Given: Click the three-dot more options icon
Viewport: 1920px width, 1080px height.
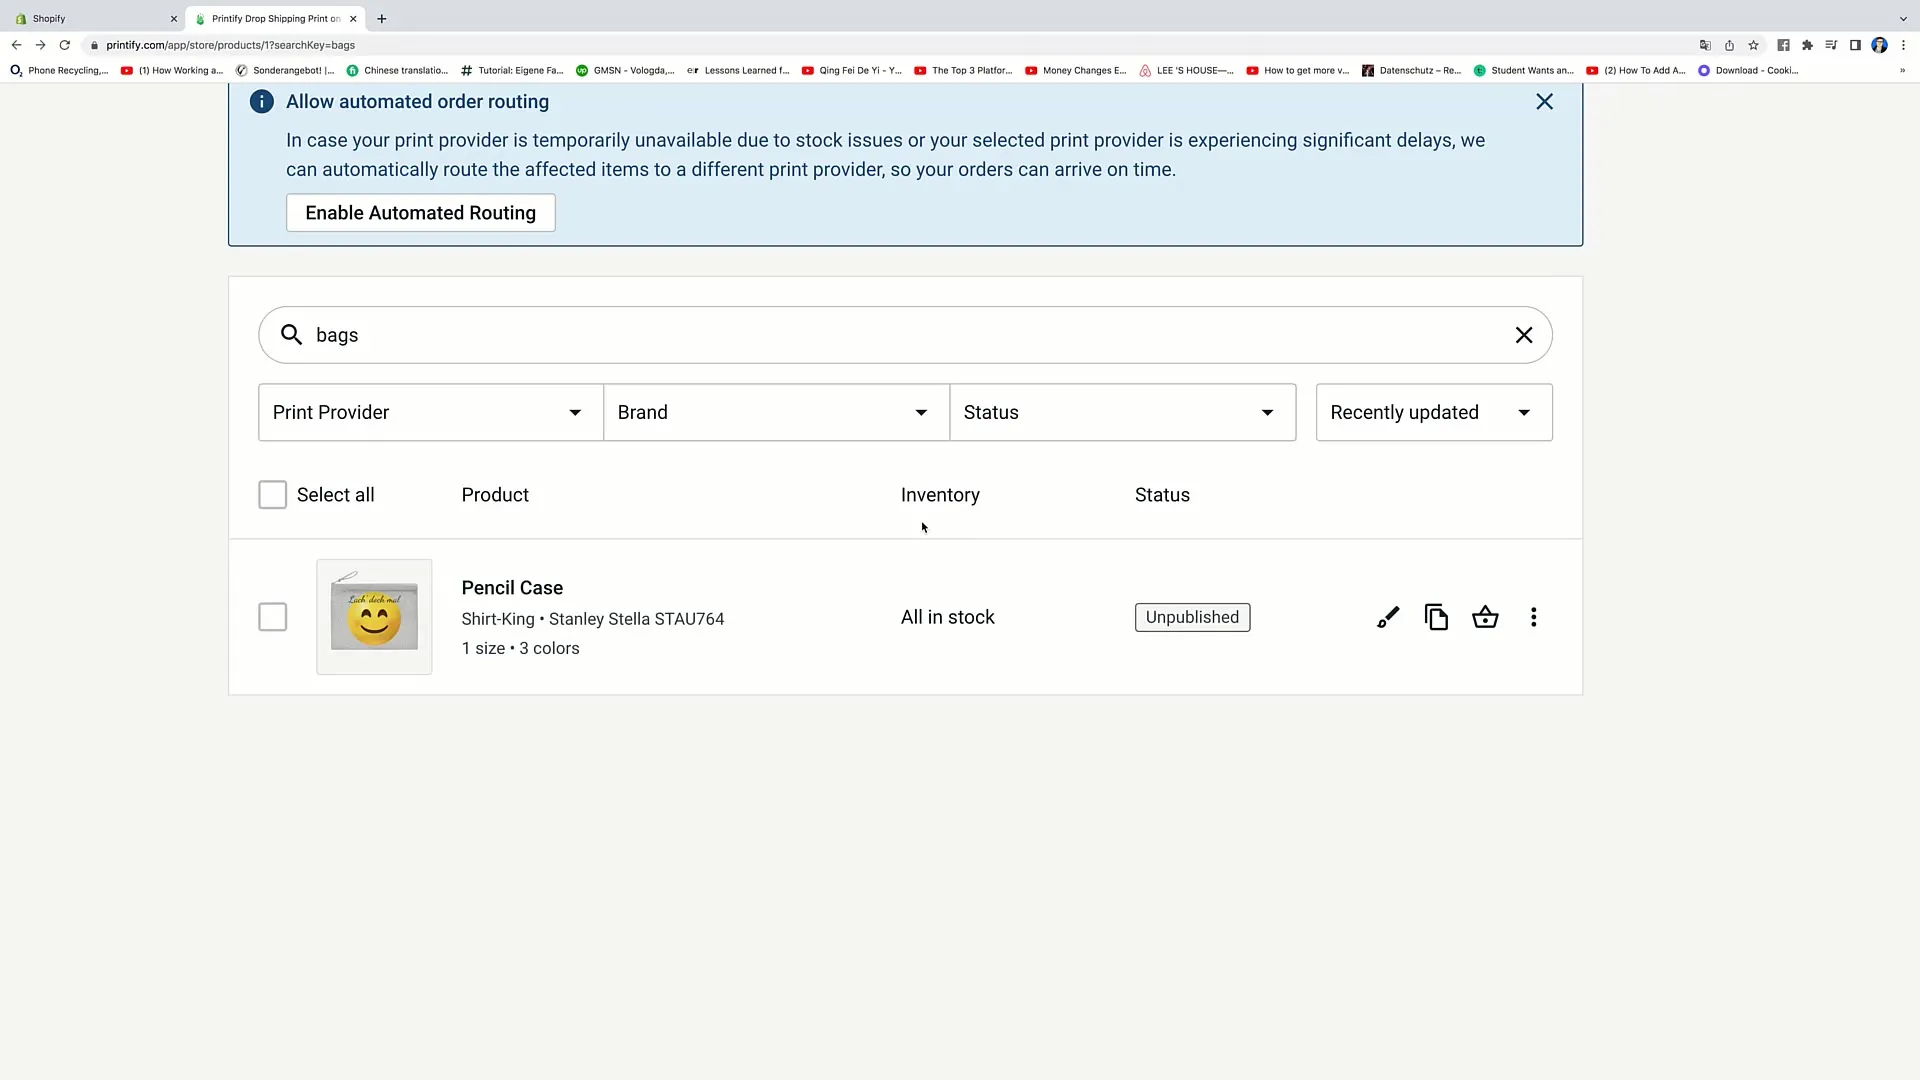Looking at the screenshot, I should (x=1534, y=616).
